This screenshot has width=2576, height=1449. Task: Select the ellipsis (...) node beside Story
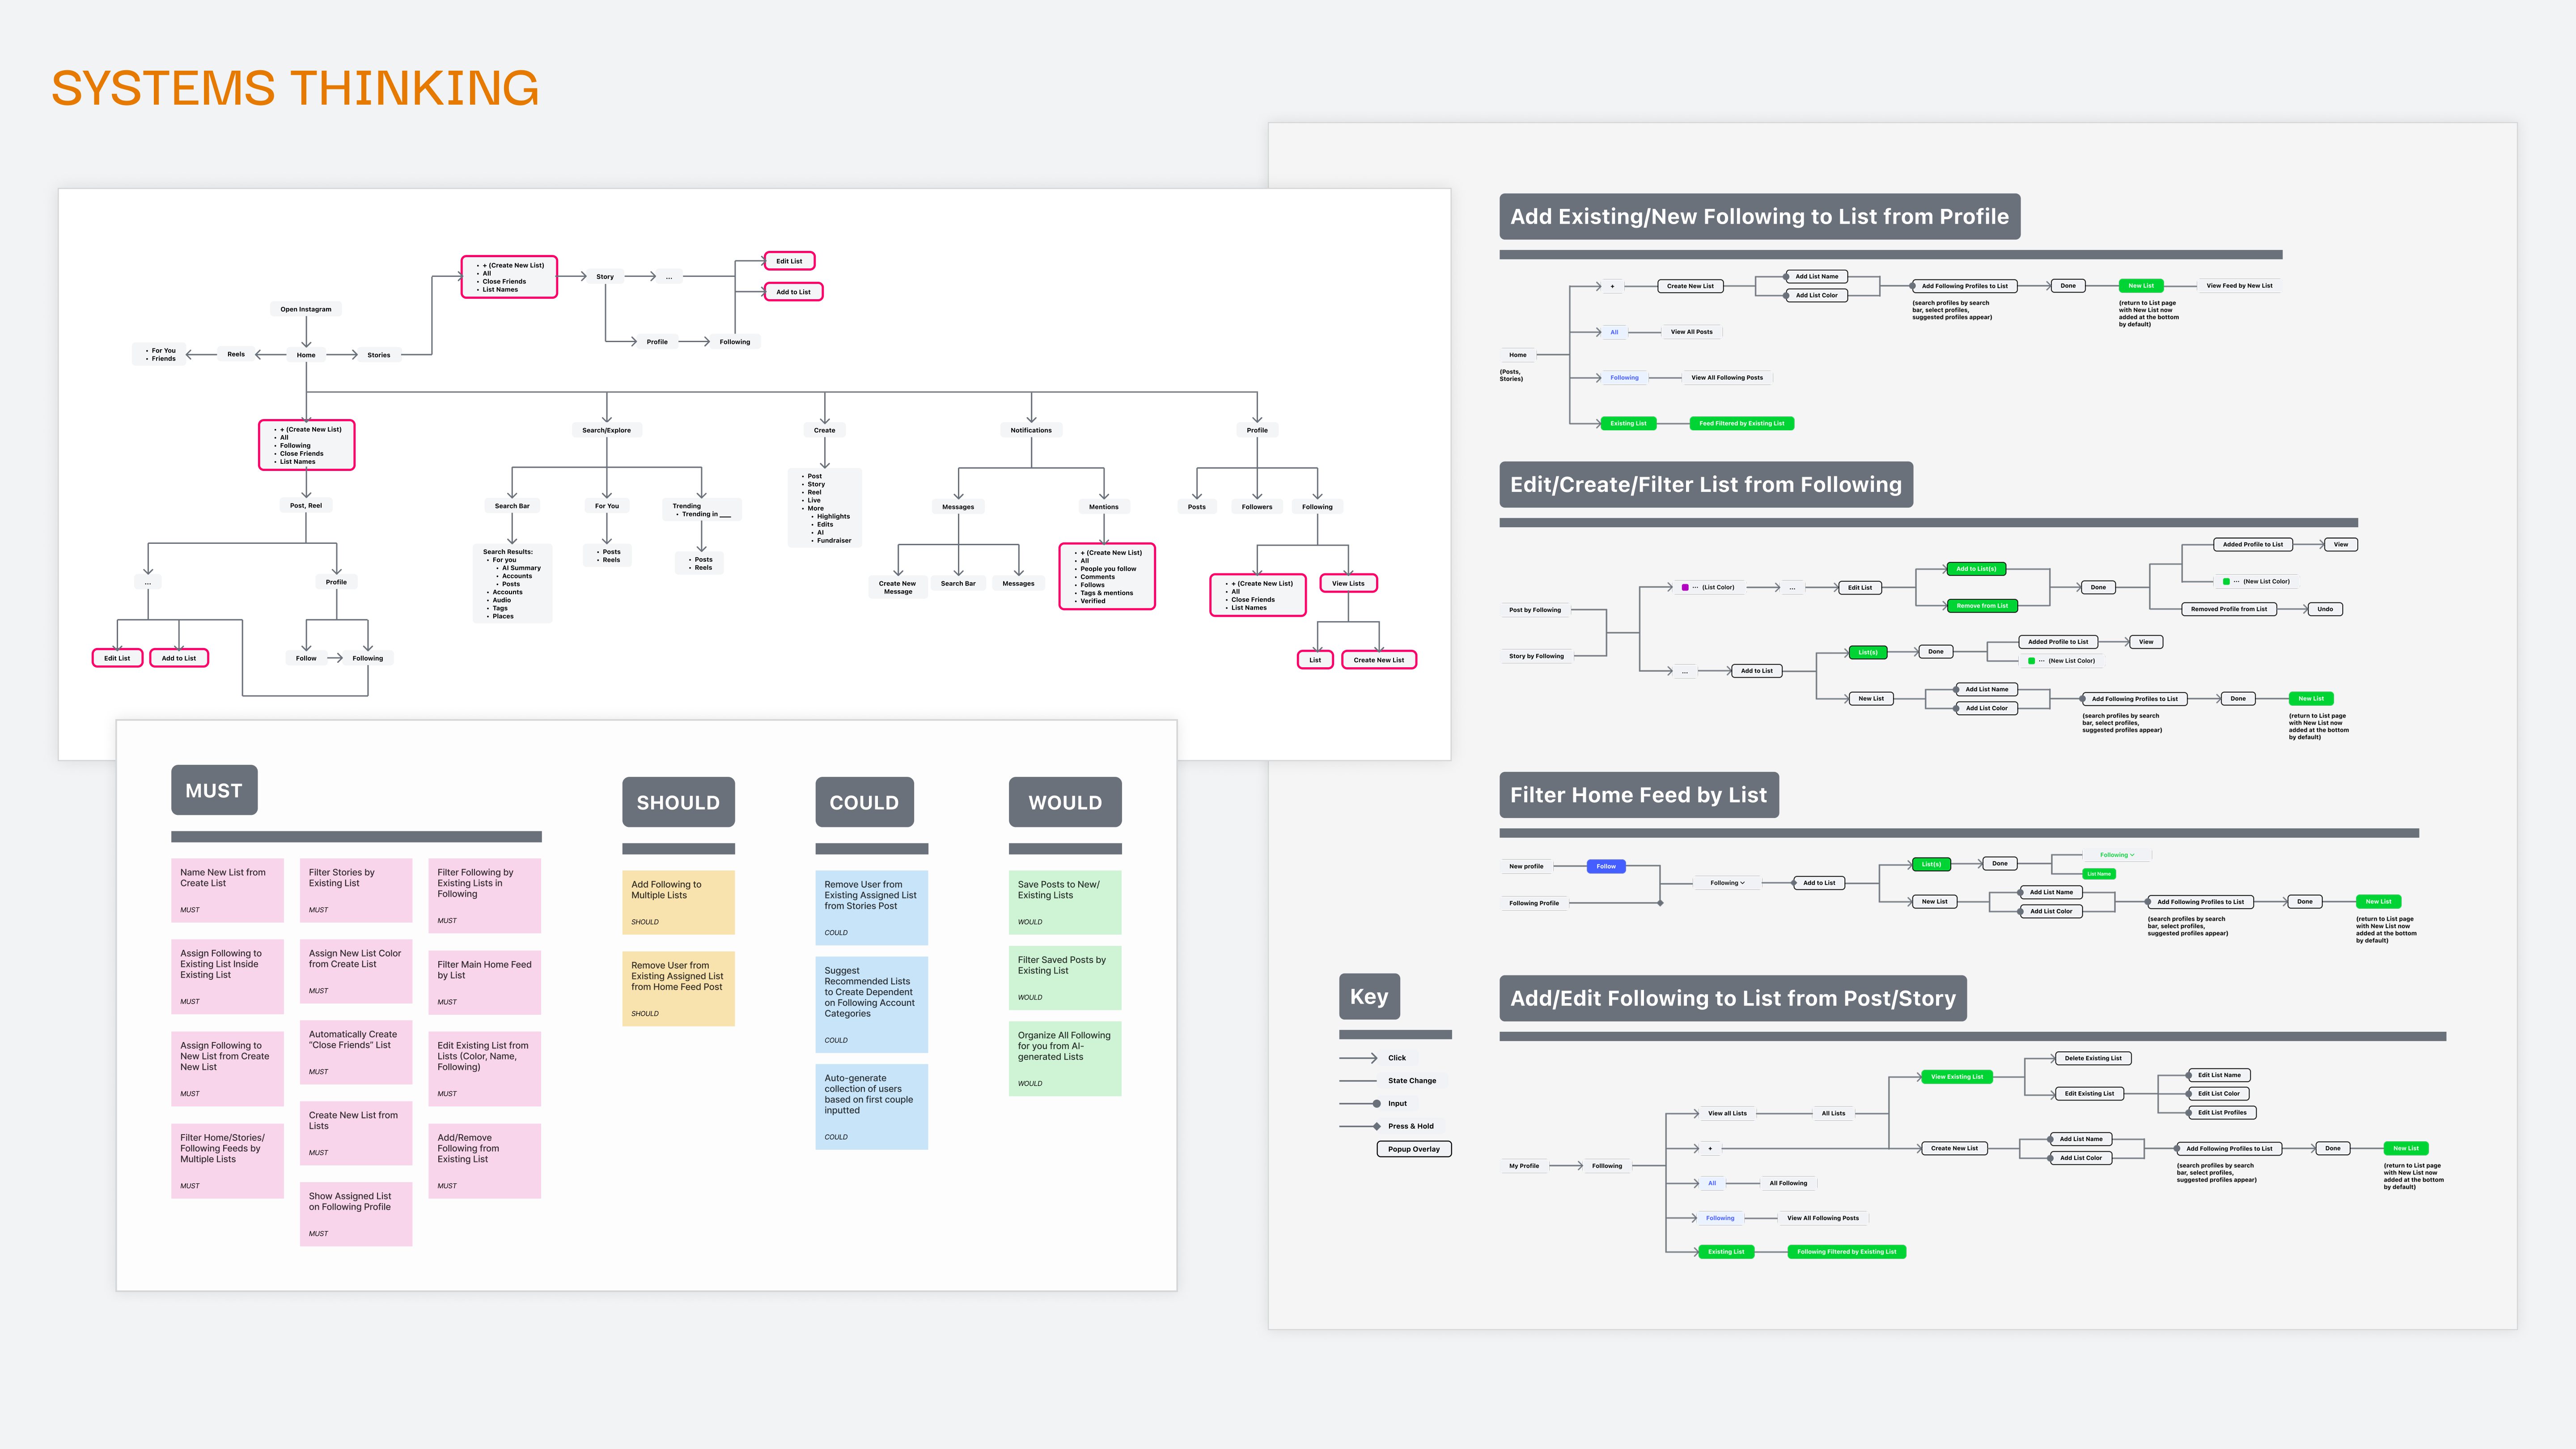pos(668,277)
